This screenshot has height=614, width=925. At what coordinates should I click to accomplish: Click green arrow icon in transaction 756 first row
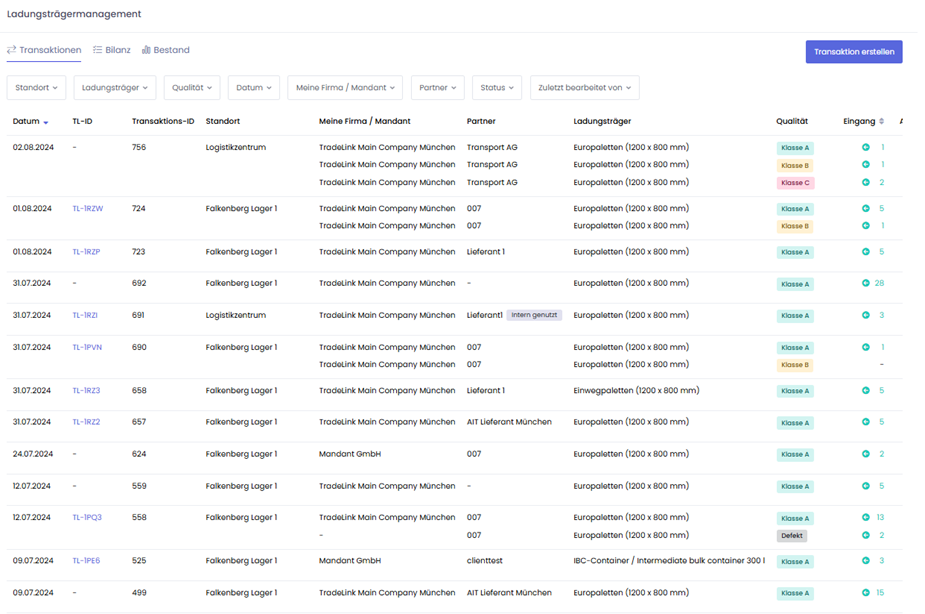point(865,148)
